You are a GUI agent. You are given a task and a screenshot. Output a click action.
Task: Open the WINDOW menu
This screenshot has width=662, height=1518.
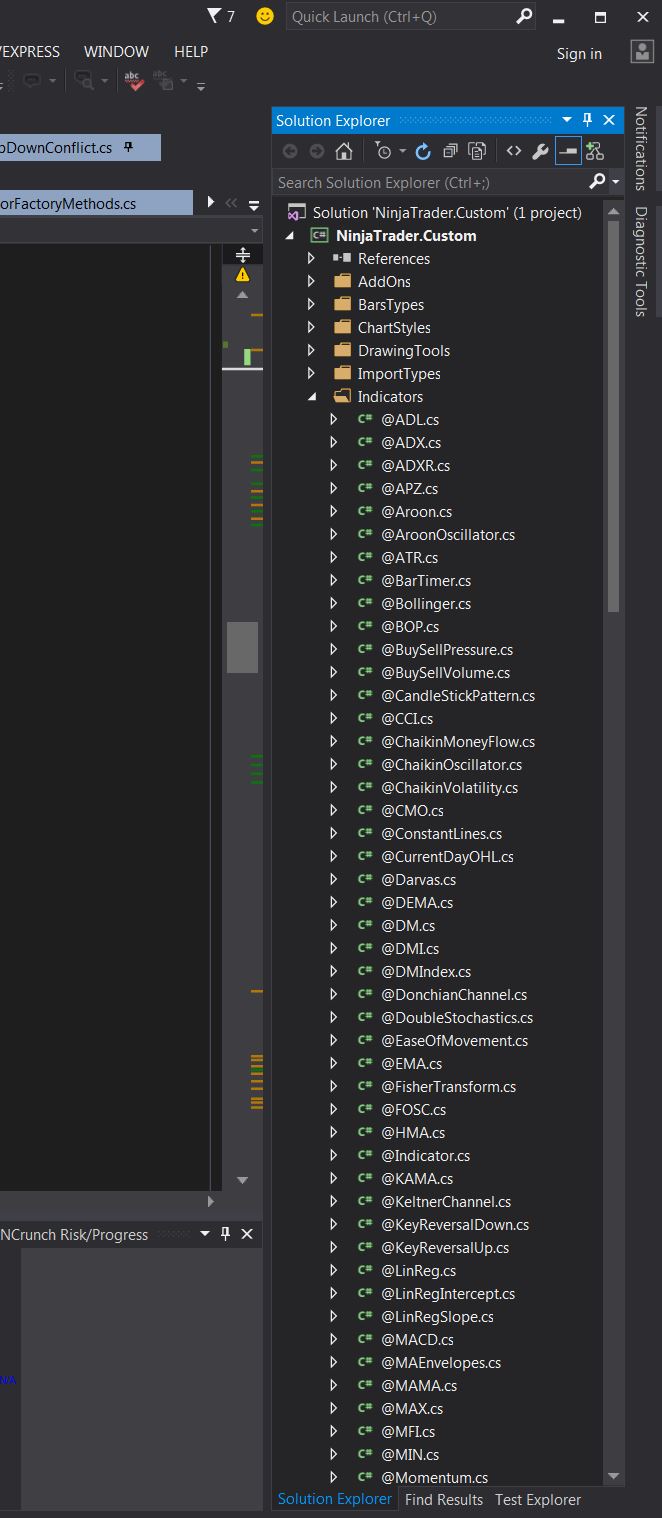[x=116, y=52]
